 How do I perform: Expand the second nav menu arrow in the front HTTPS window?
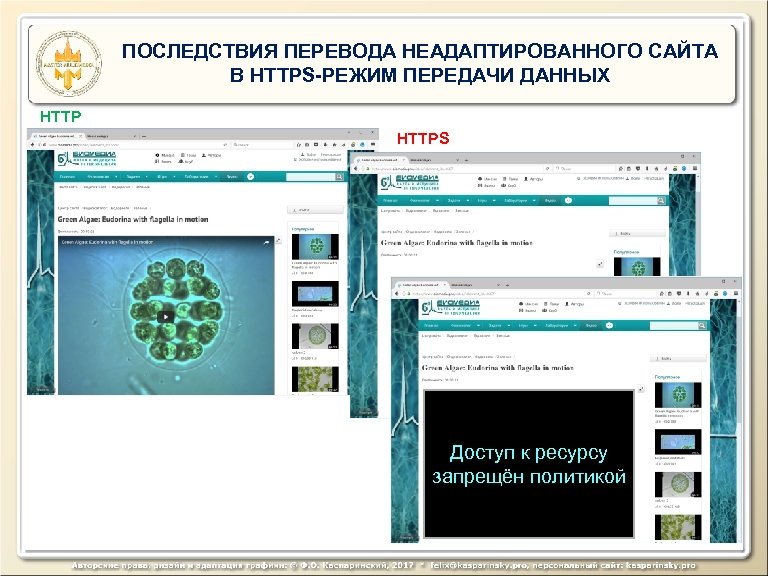pyautogui.click(x=479, y=325)
